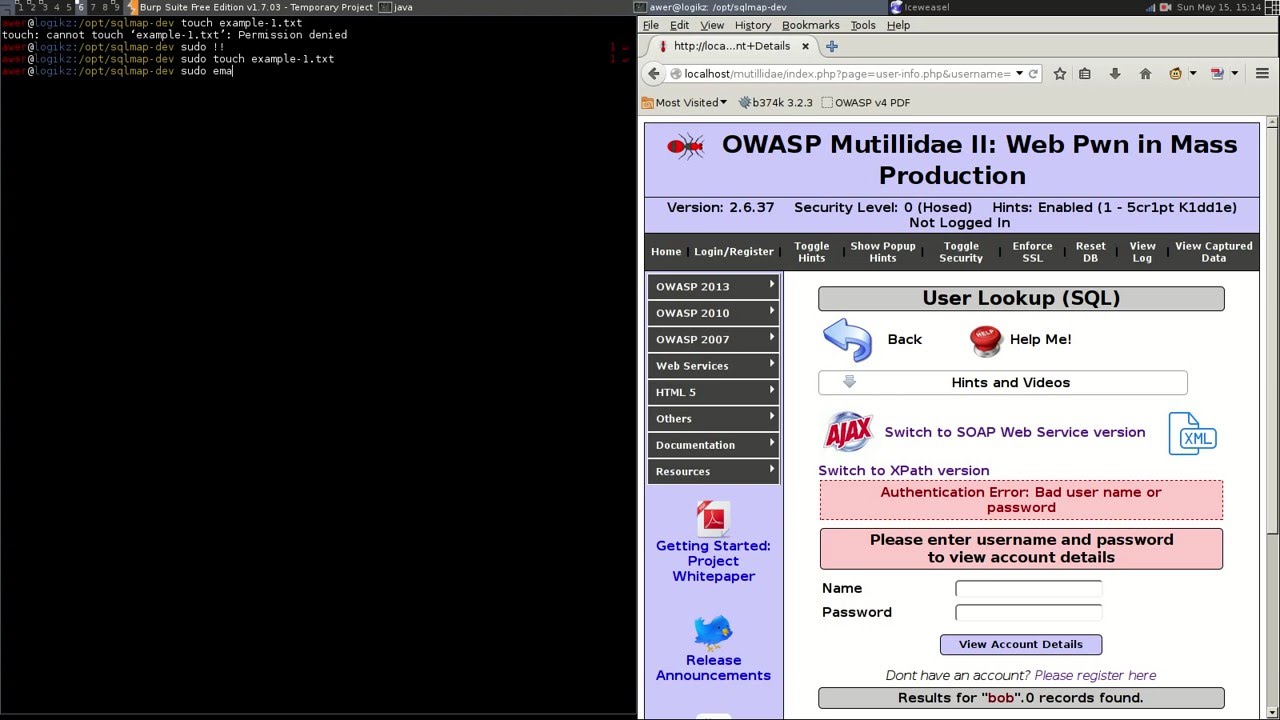Click the blue Back arrow icon on the page
1280x720 pixels.
pos(847,339)
